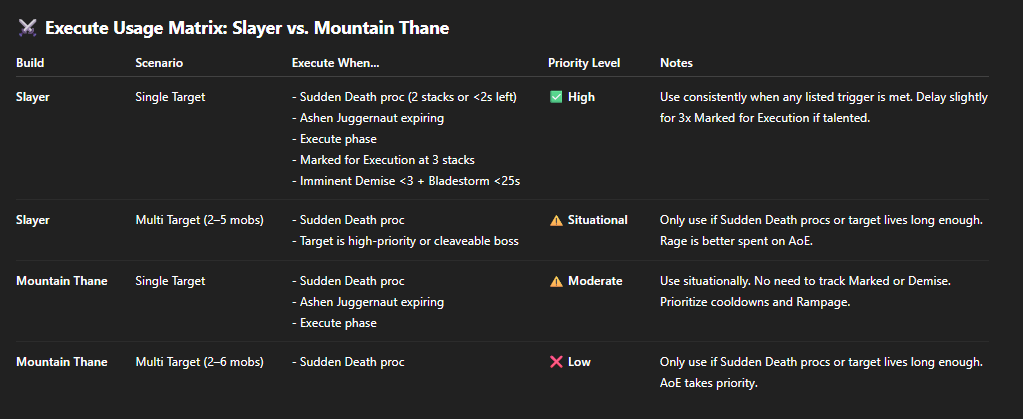Click the AoE takes priority note
1023x419 pixels.
709,383
